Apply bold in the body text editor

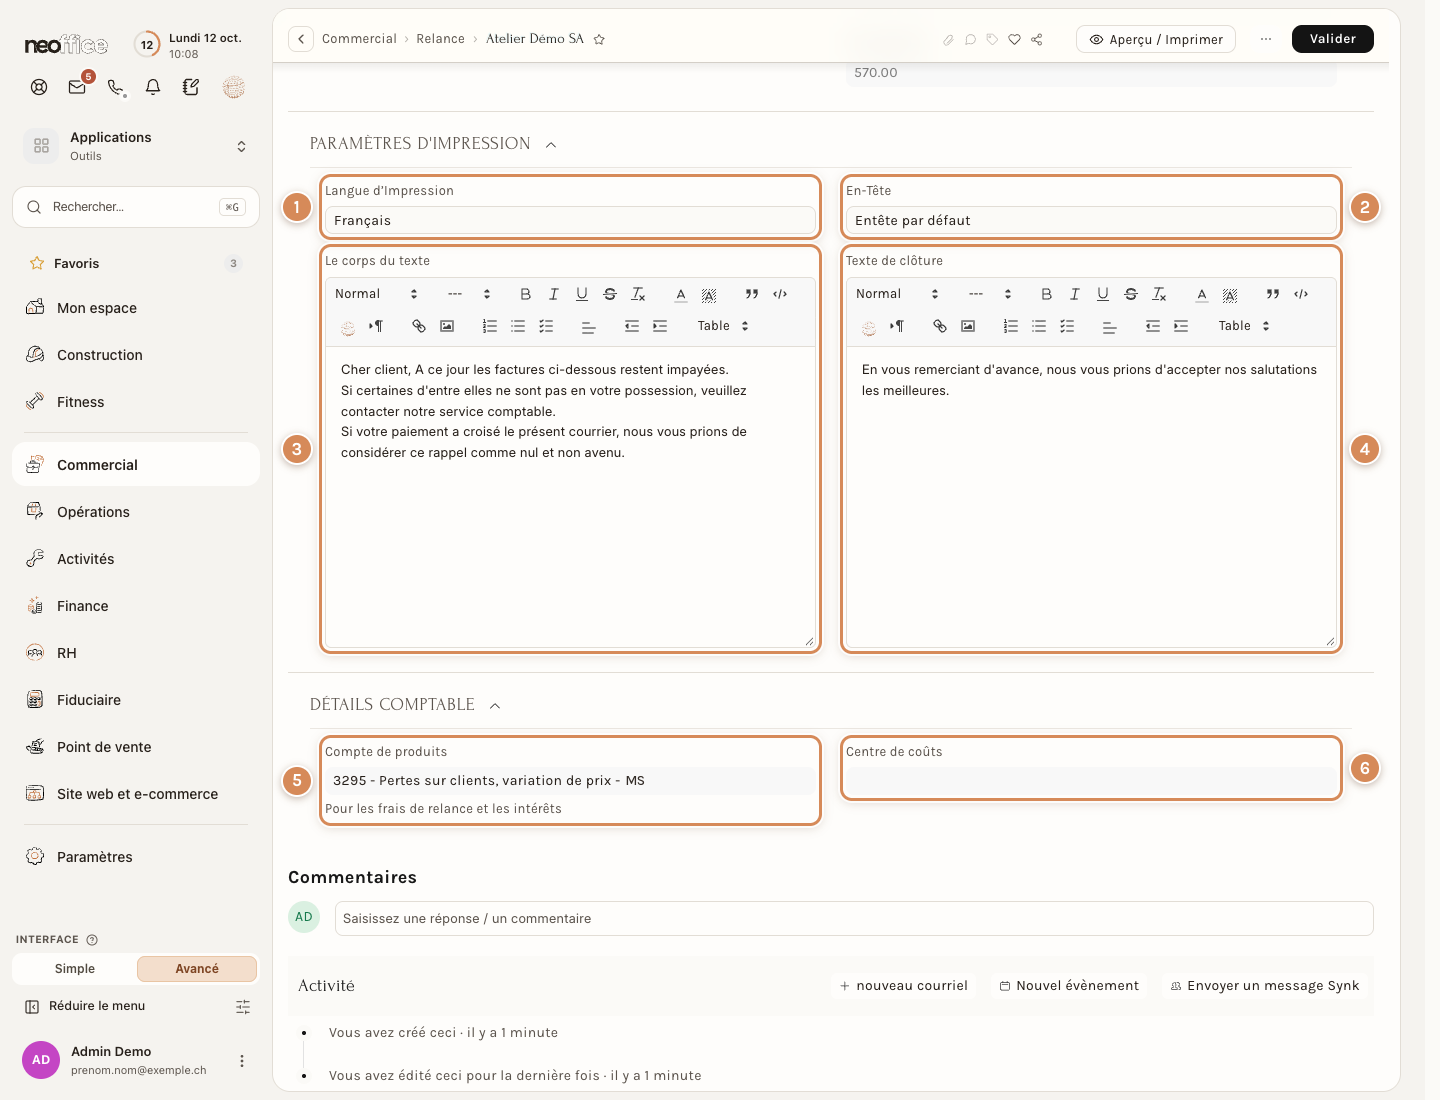(x=525, y=294)
